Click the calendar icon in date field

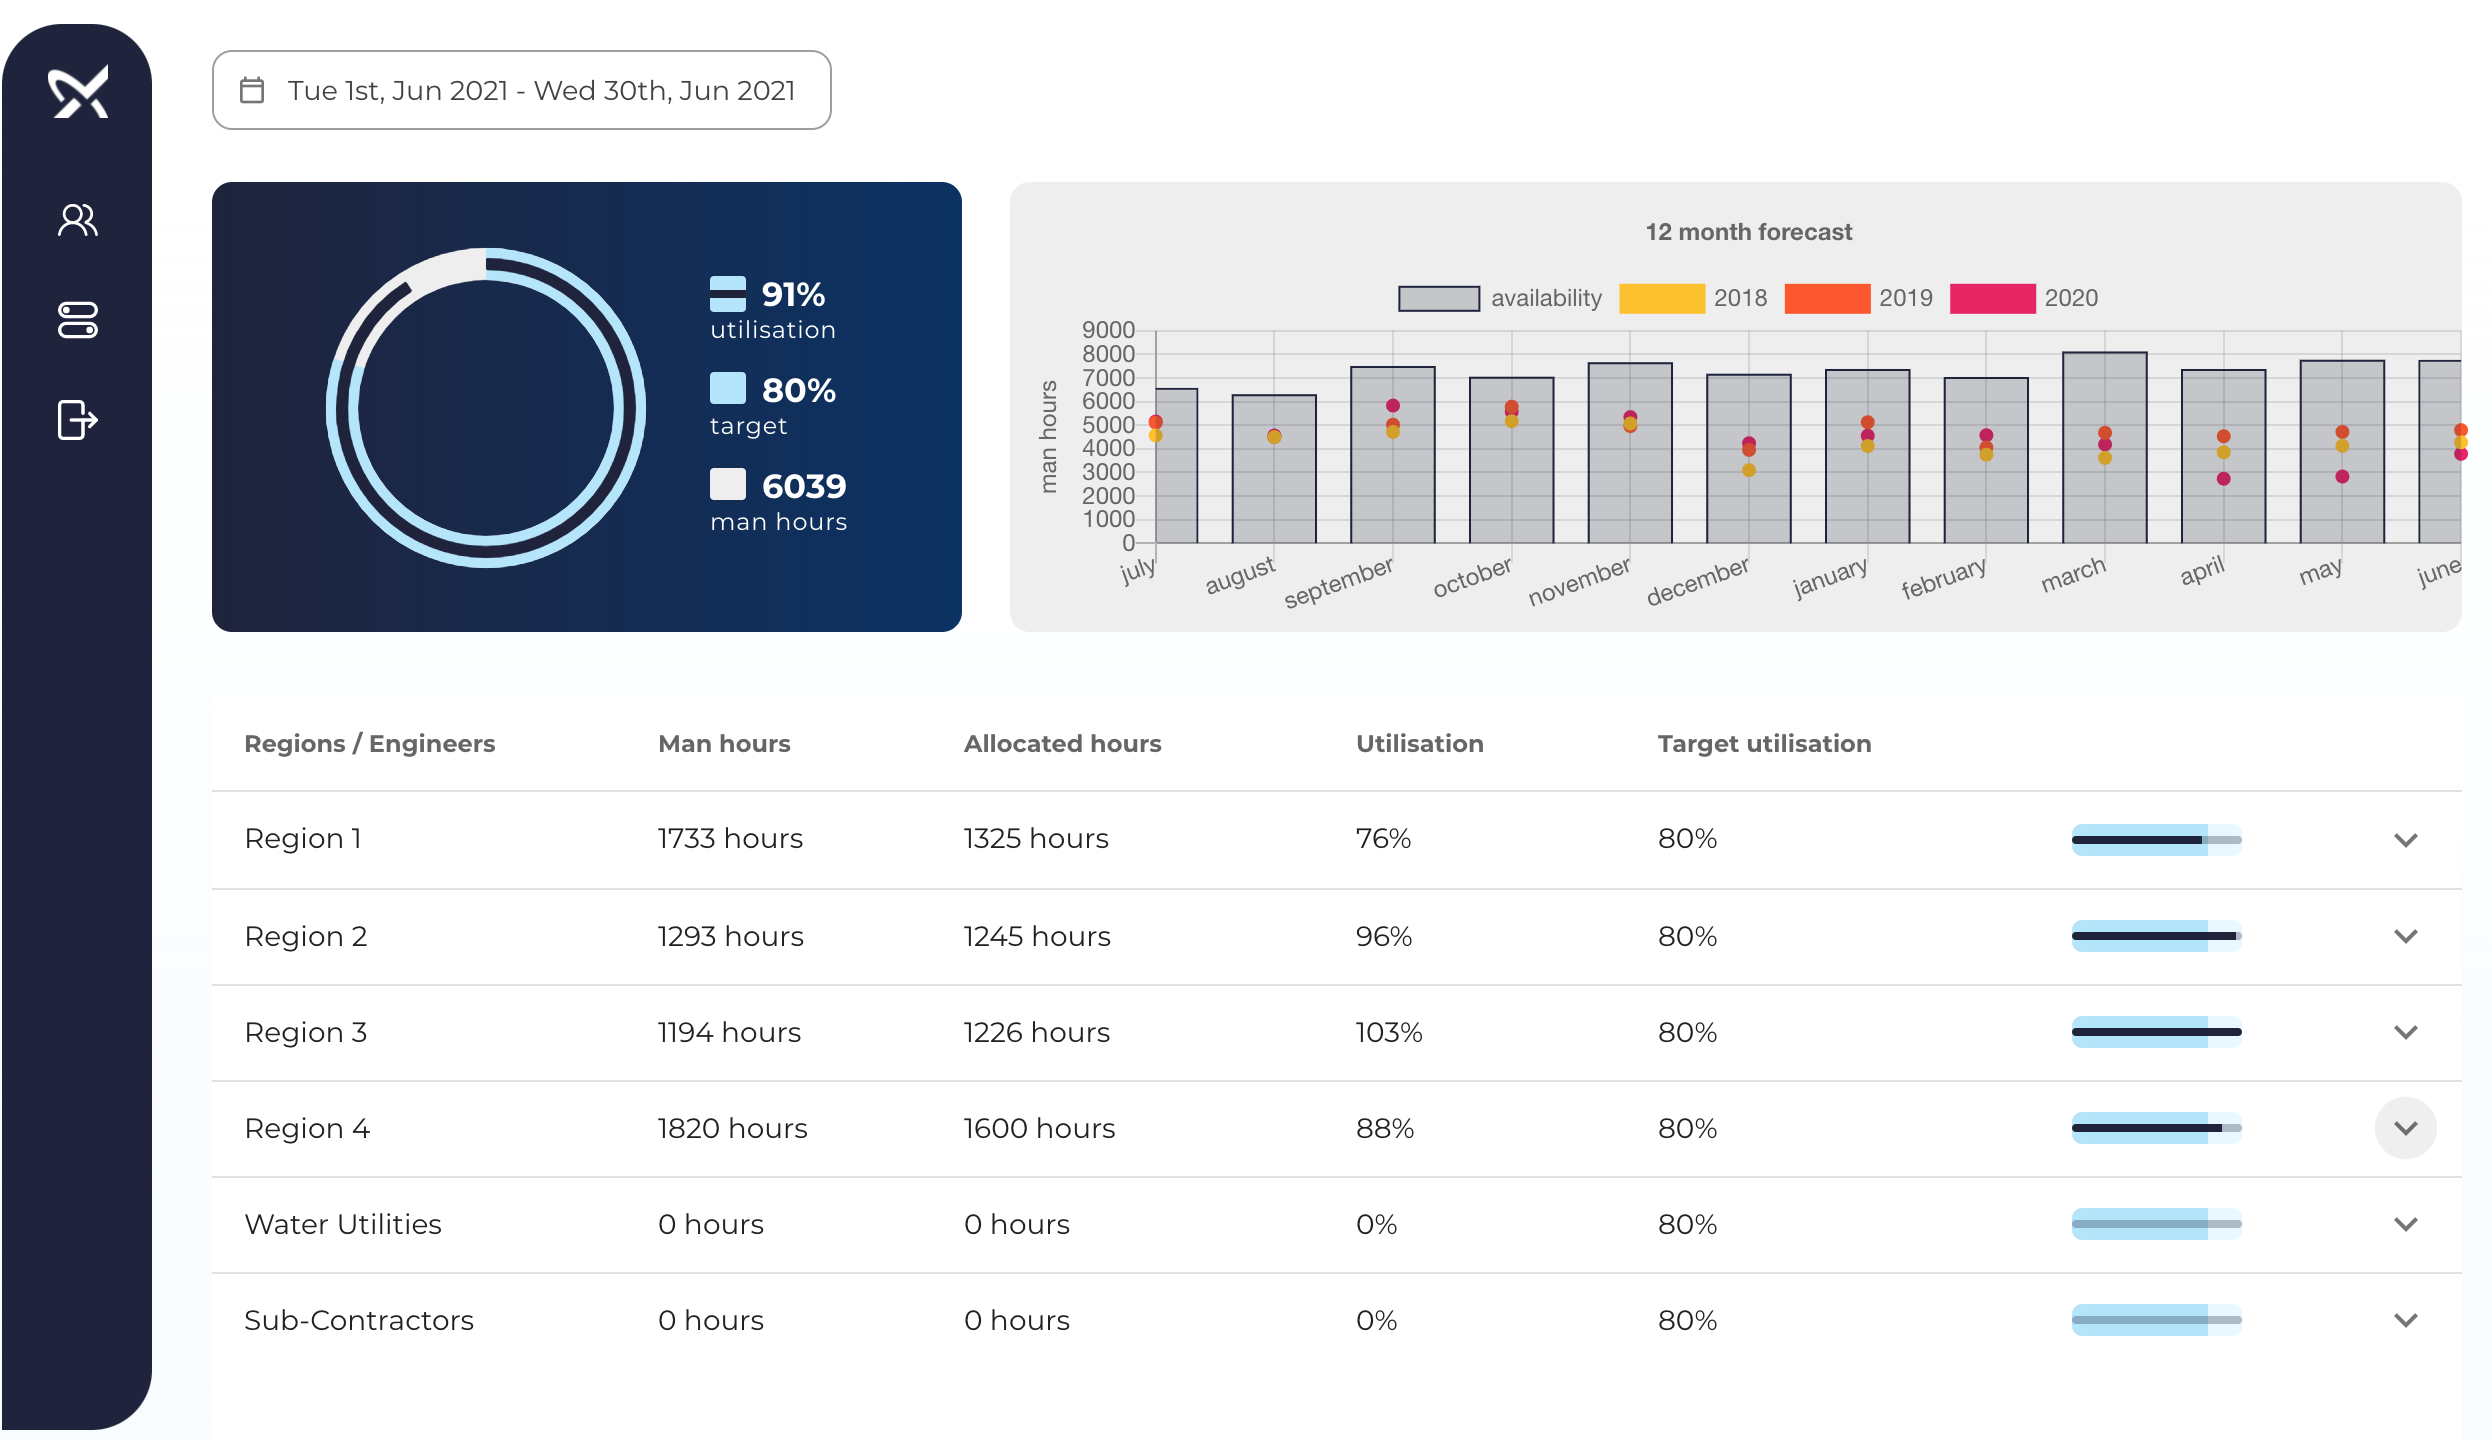click(x=252, y=90)
